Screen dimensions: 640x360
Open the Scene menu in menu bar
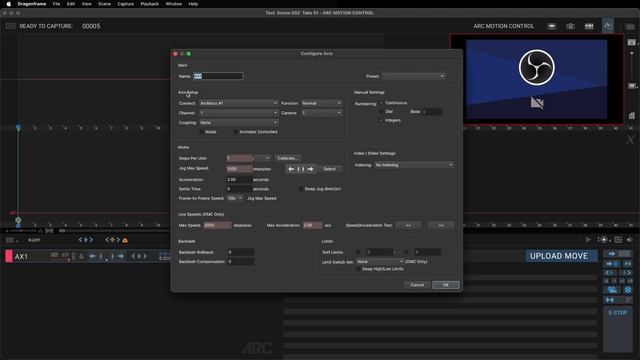104,4
